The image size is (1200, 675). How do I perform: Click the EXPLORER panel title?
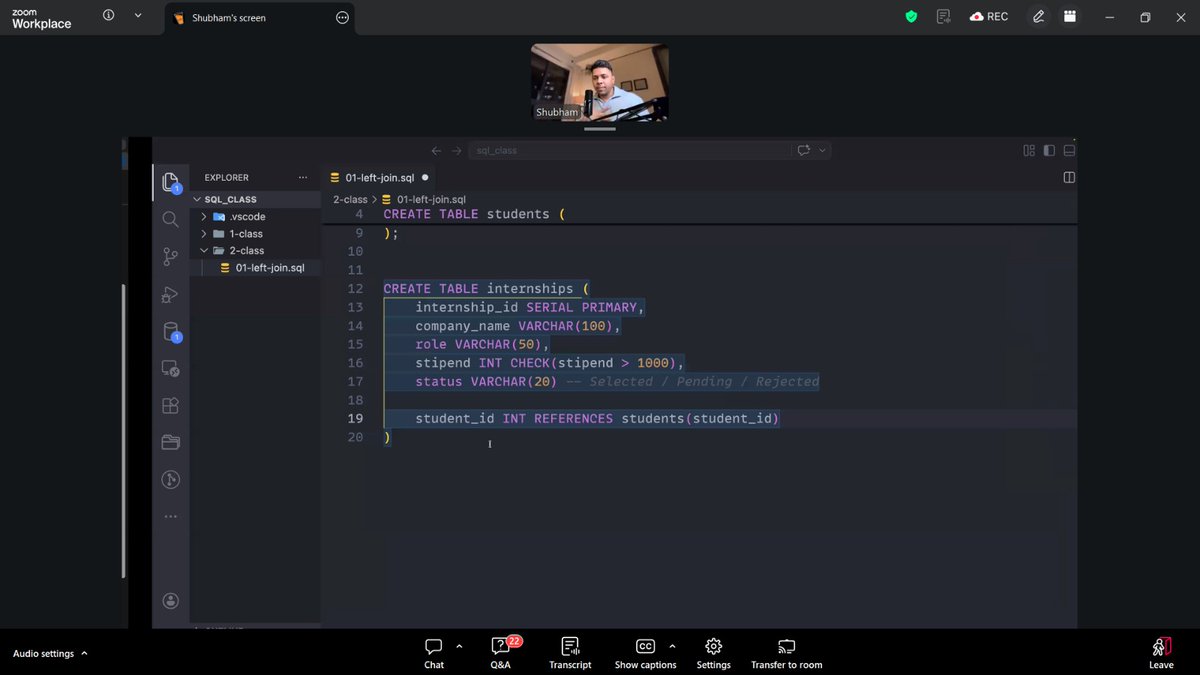[227, 178]
